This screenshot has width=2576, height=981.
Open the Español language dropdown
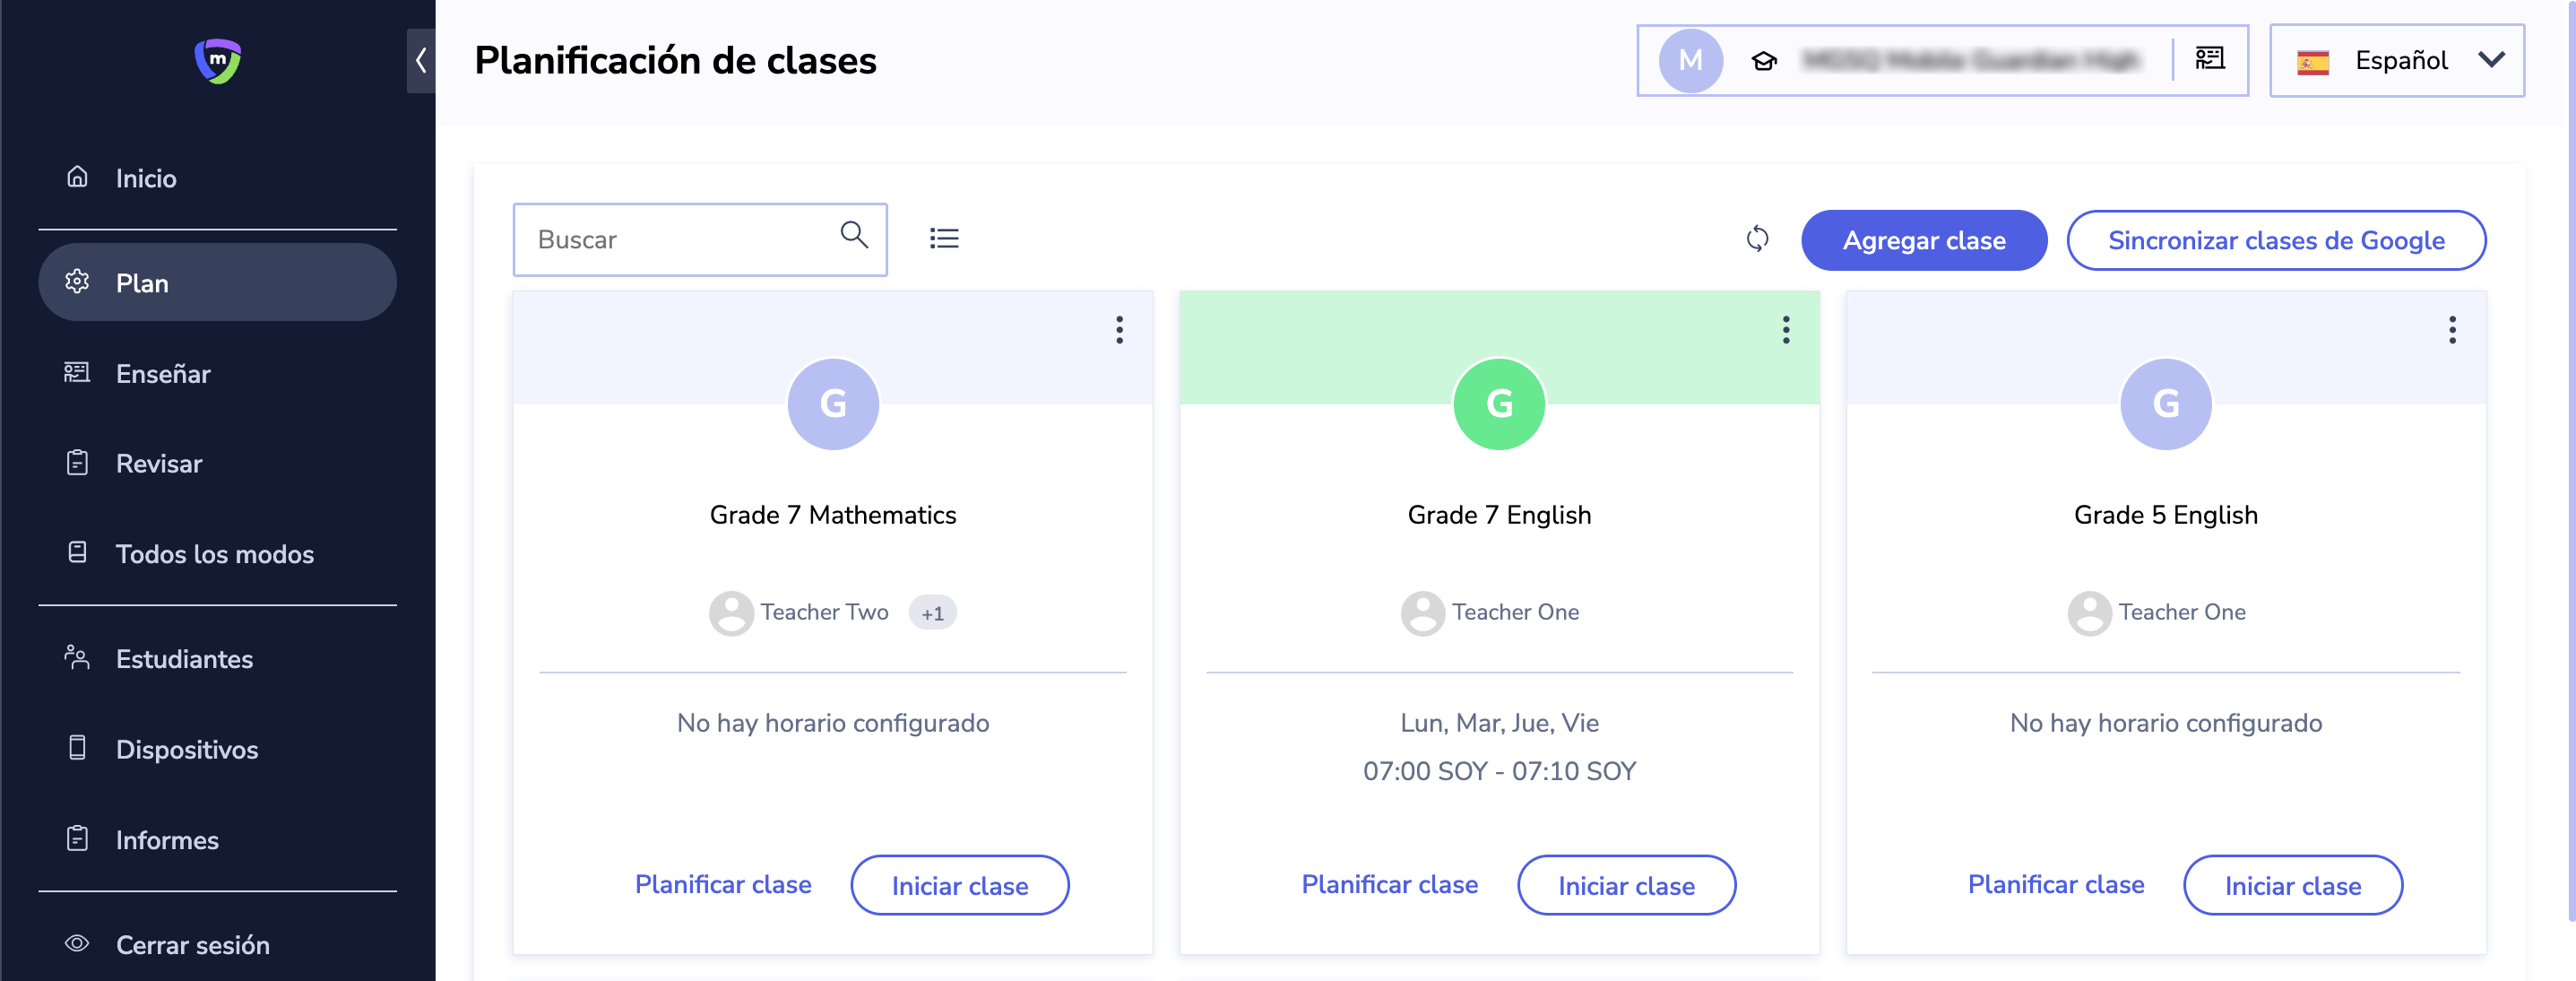pos(2396,61)
